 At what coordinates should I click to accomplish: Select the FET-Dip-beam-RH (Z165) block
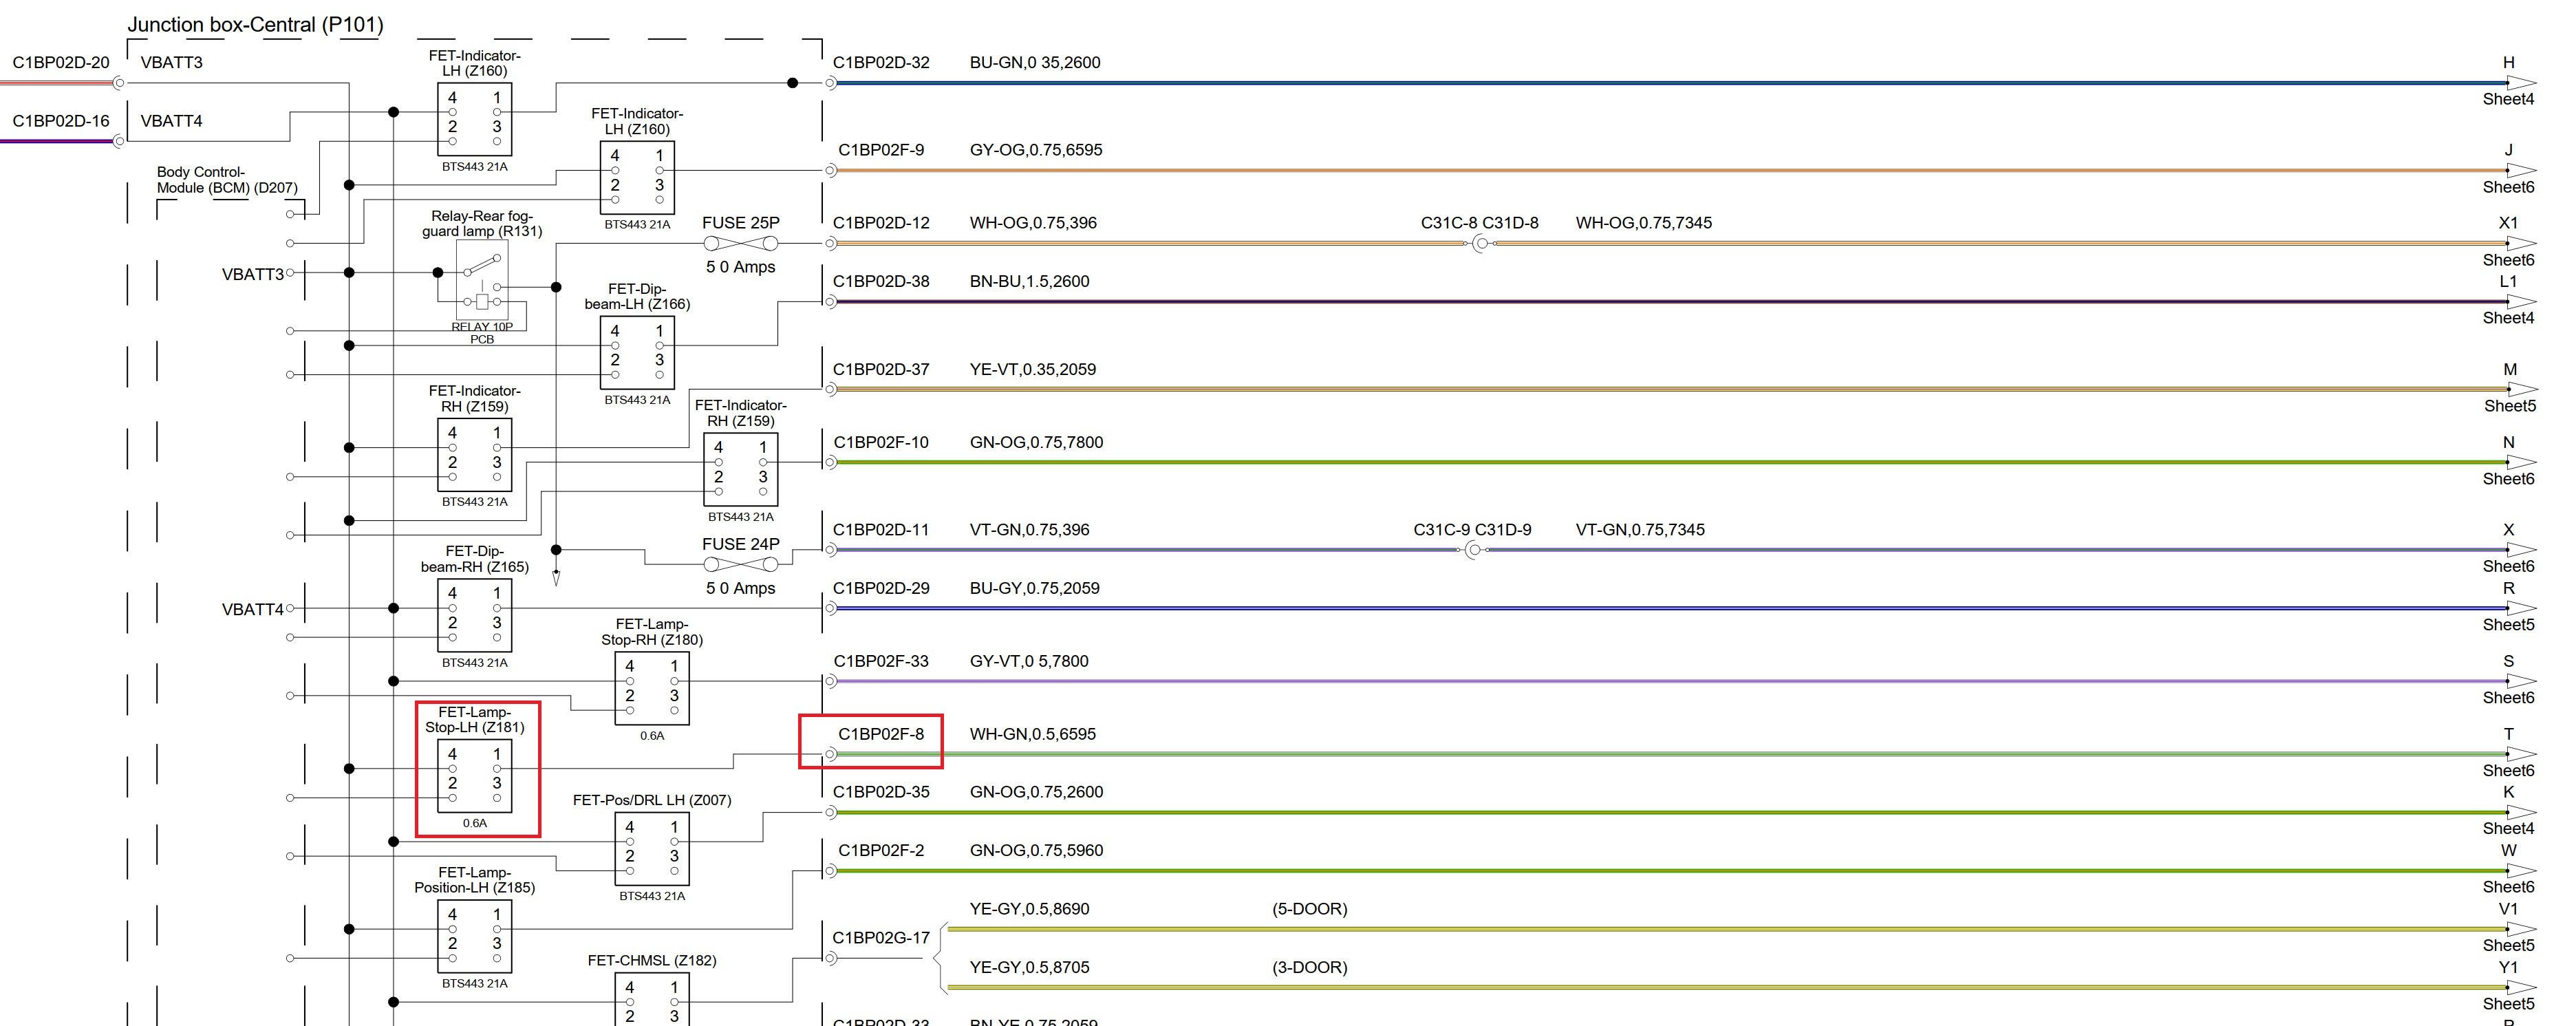475,615
